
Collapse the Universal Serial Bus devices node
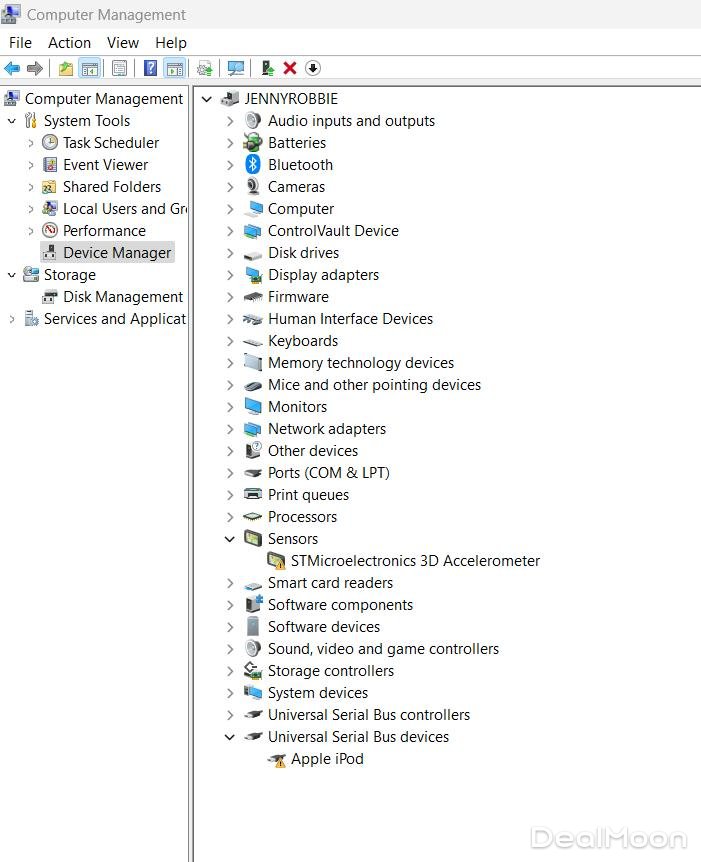tap(230, 737)
